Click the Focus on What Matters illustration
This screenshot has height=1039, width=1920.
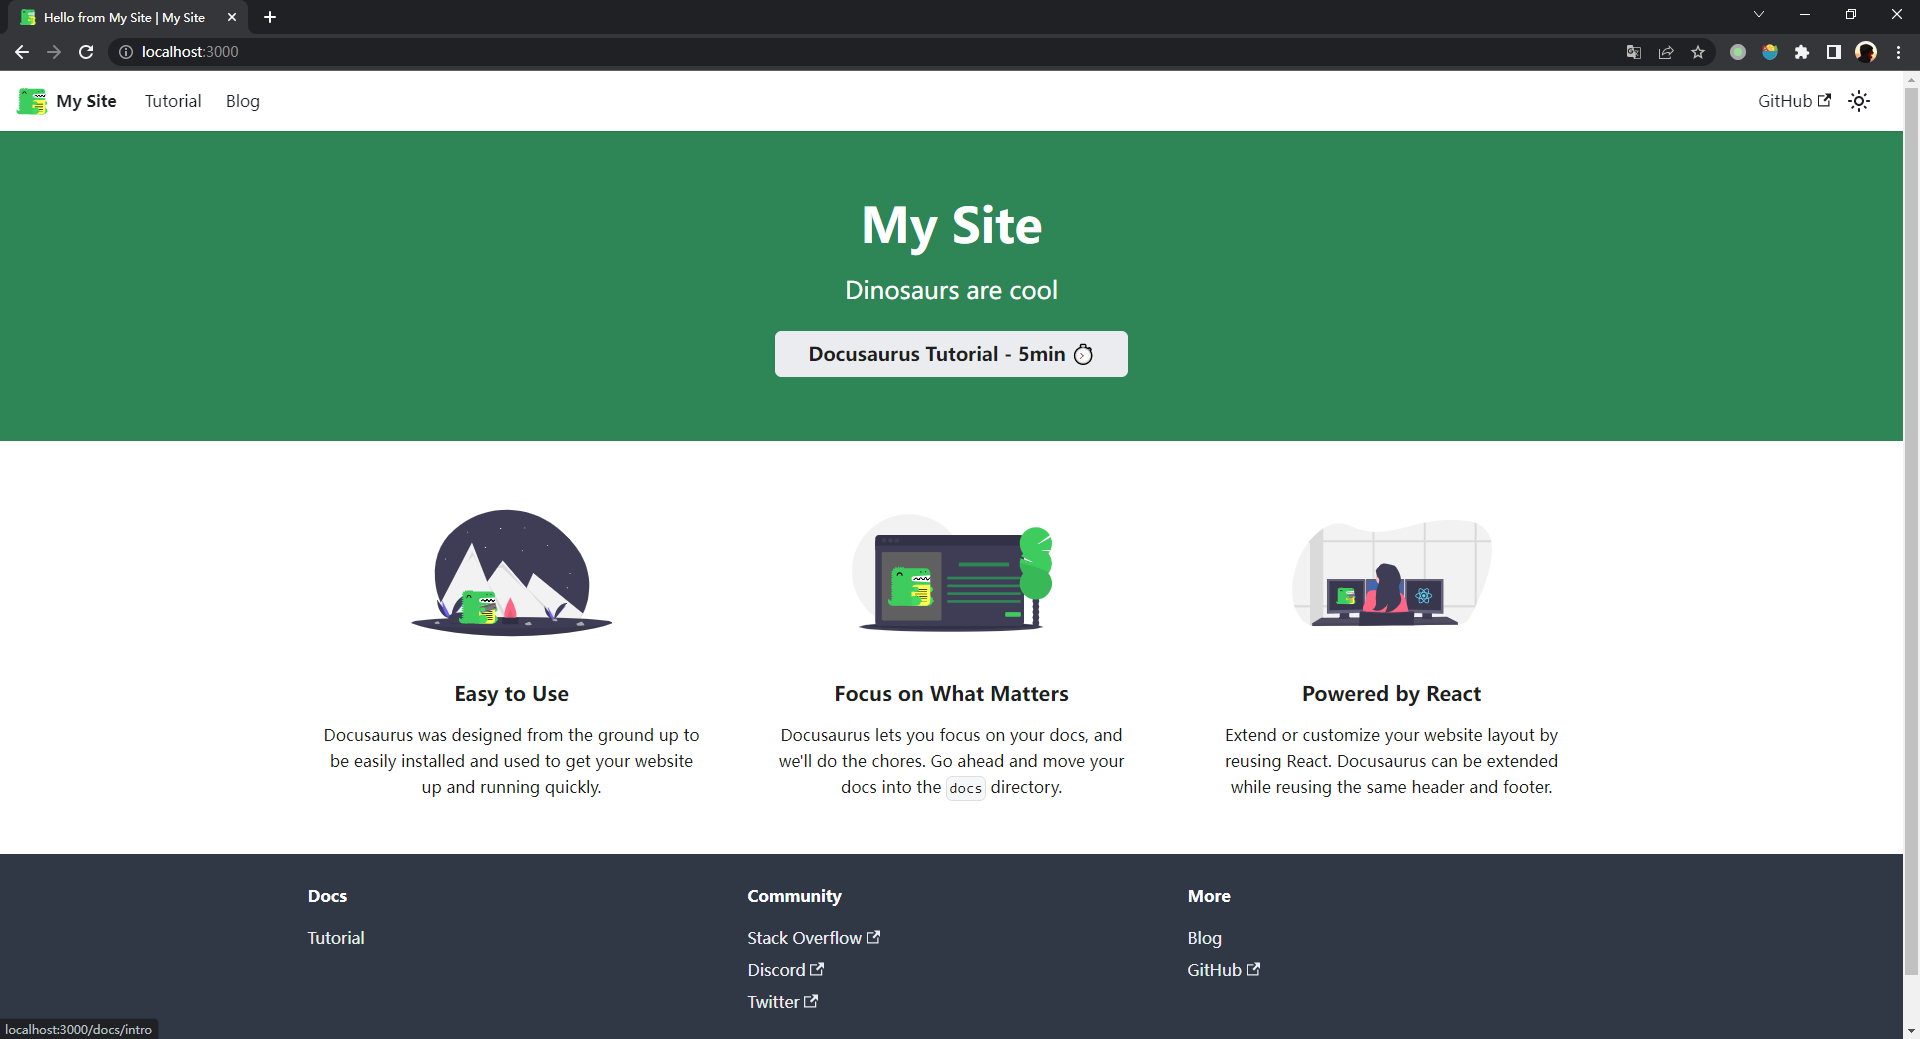[x=951, y=573]
